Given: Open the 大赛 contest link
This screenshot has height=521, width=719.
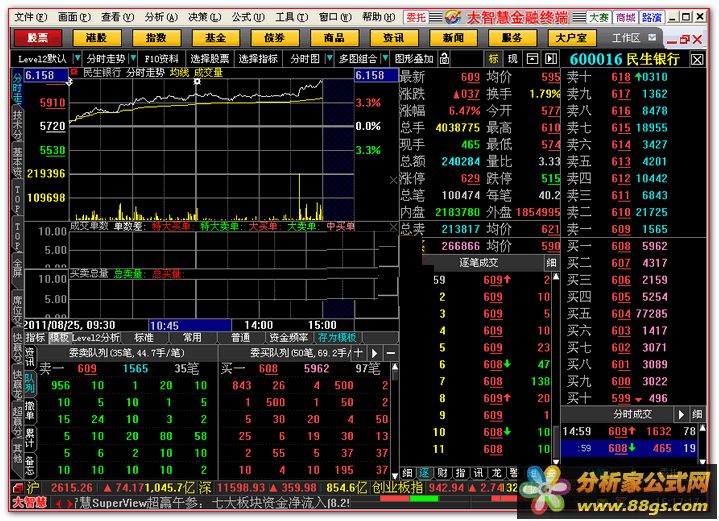Looking at the screenshot, I should (x=599, y=17).
